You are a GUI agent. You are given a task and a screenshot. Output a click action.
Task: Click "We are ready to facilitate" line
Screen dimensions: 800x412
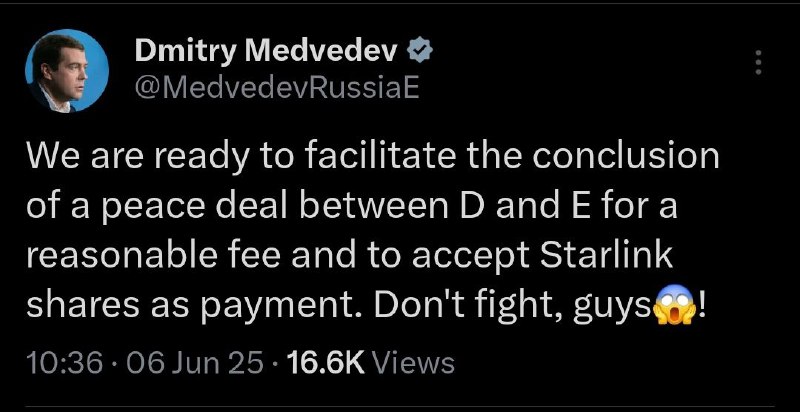coord(240,157)
